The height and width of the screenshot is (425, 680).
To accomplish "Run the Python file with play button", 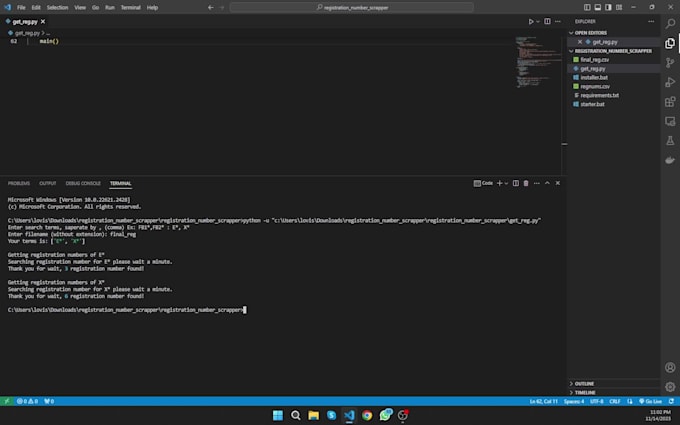I will tap(531, 21).
